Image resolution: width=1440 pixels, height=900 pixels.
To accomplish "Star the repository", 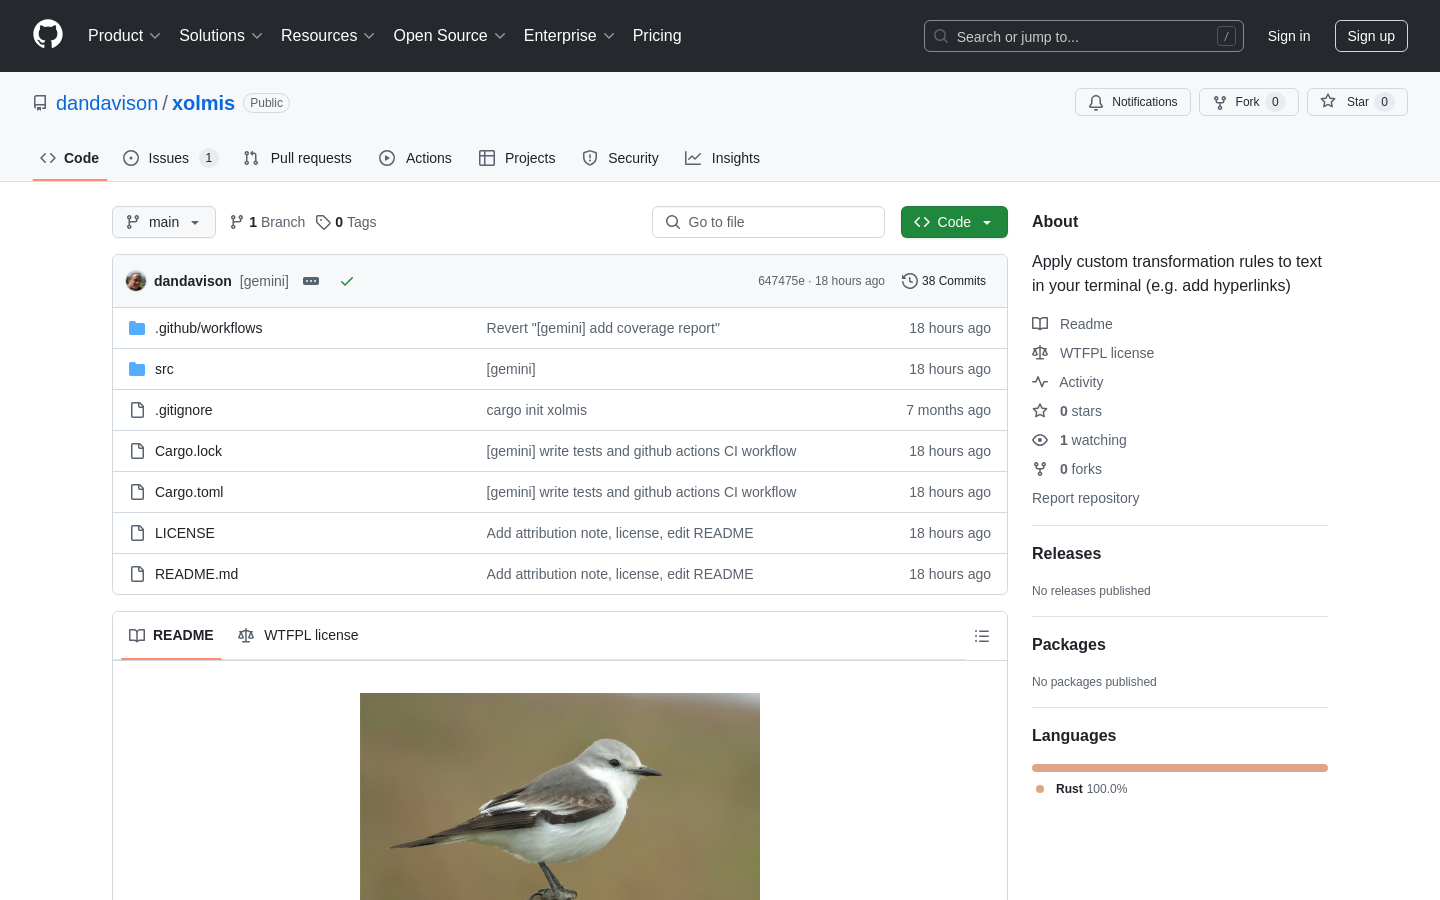I will pos(1357,102).
